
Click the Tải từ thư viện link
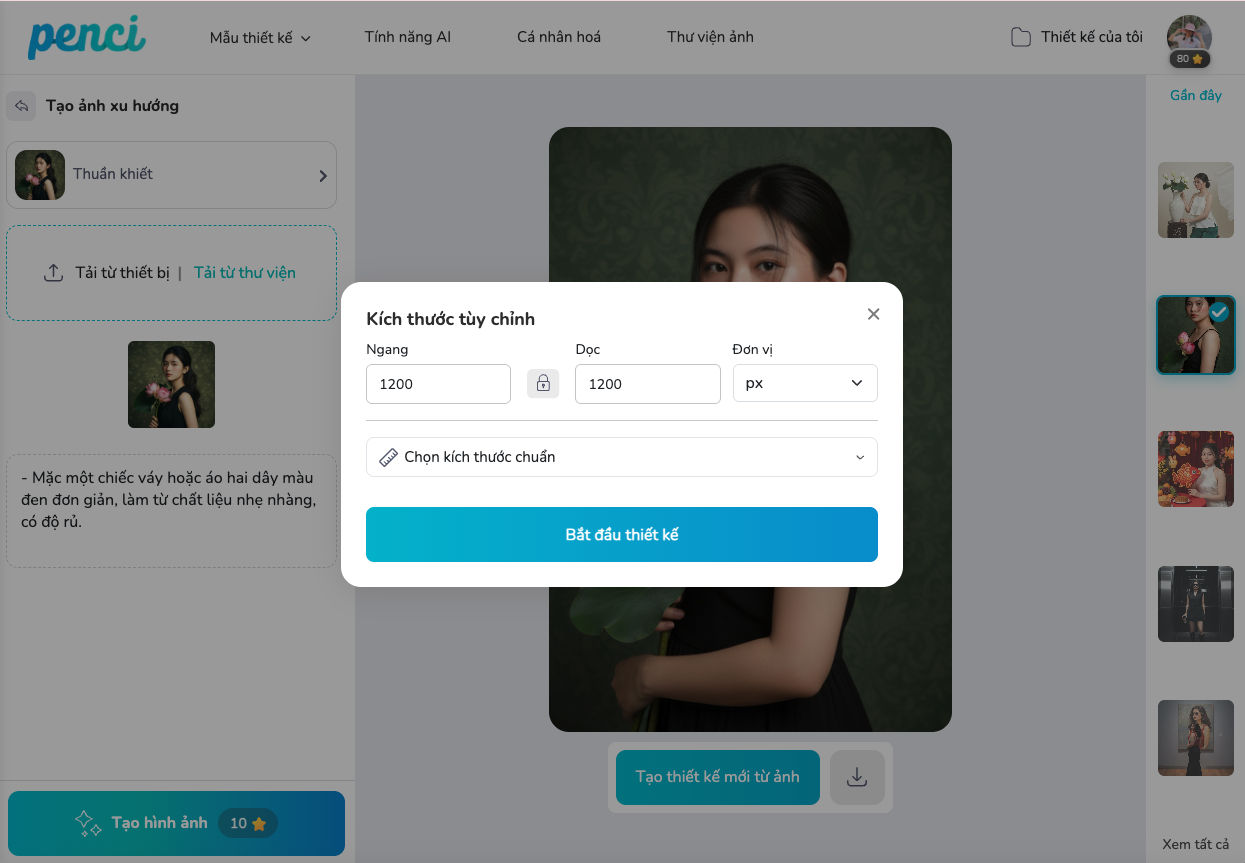click(244, 273)
